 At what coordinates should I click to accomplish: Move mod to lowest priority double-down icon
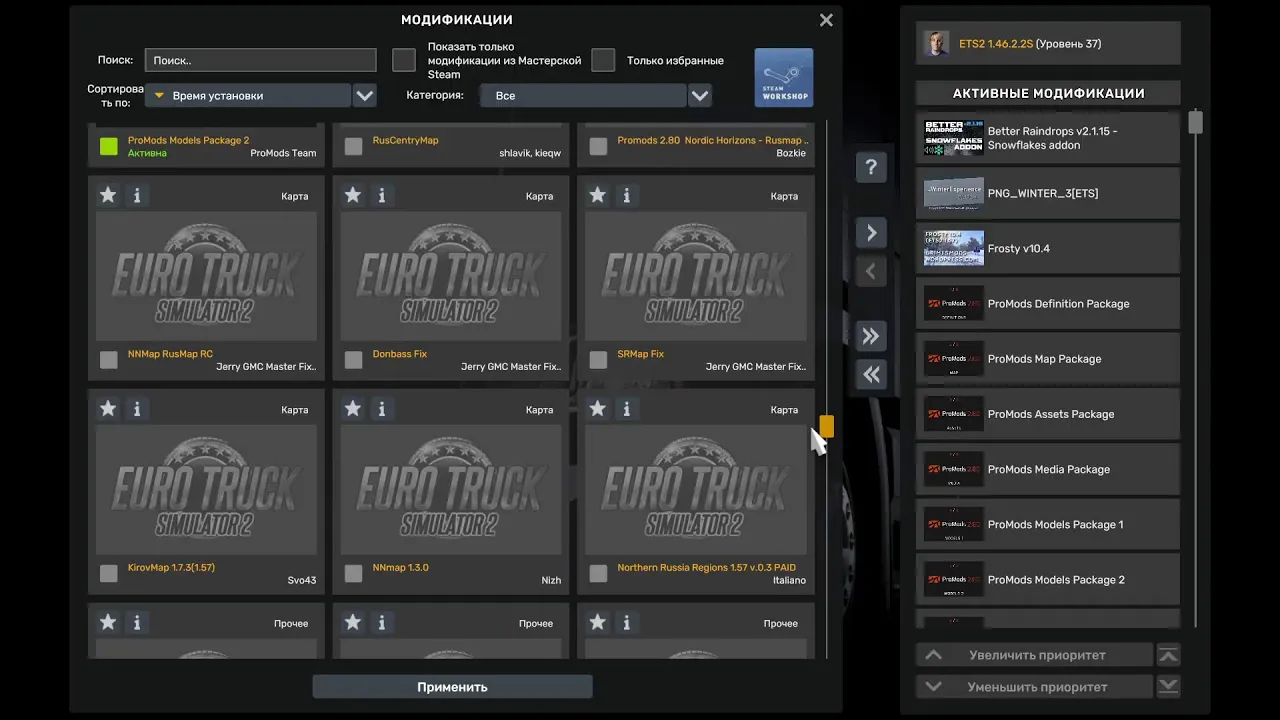click(x=1168, y=687)
